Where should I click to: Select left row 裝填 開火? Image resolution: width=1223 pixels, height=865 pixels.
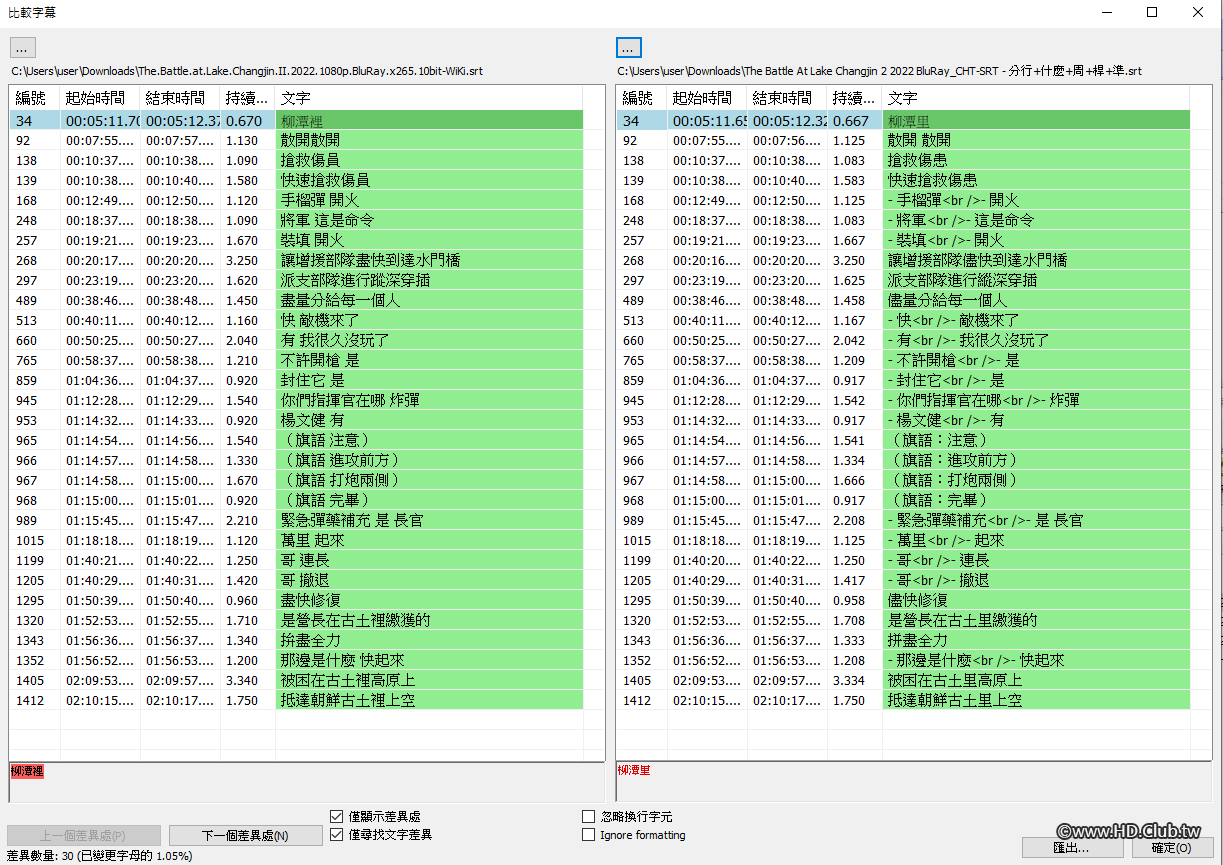(x=296, y=240)
